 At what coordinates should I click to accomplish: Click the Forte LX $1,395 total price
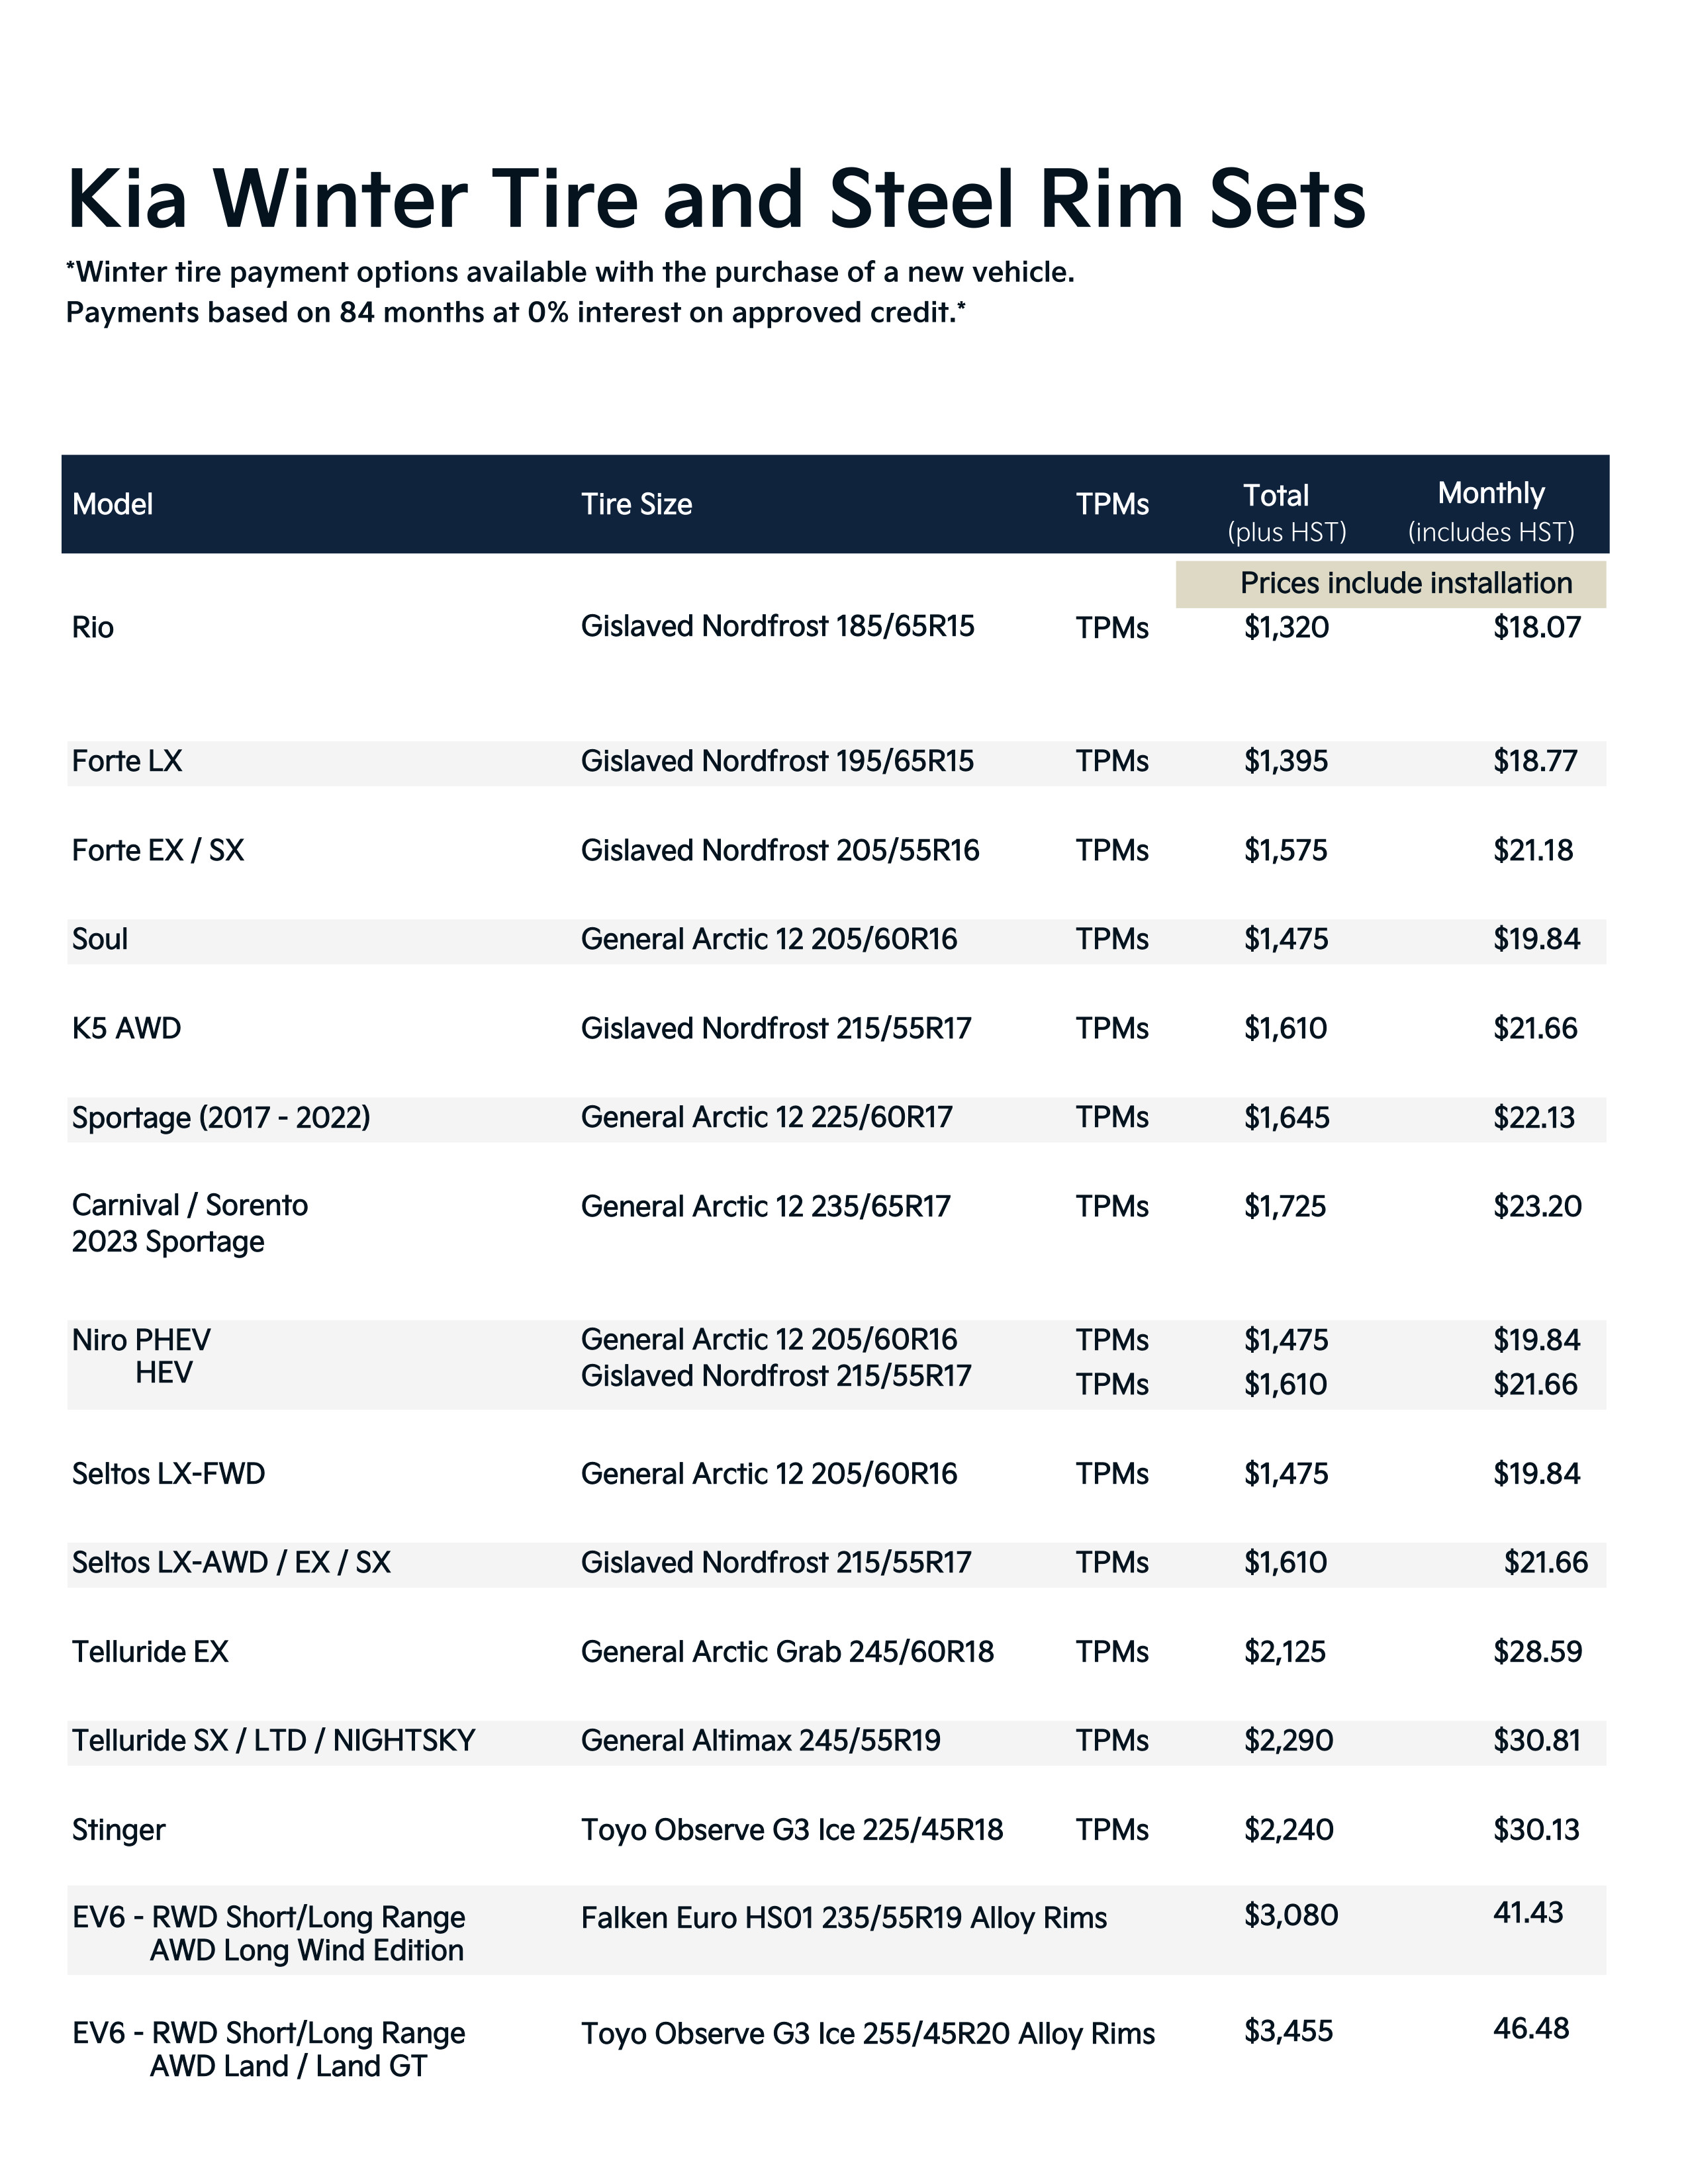1286,762
